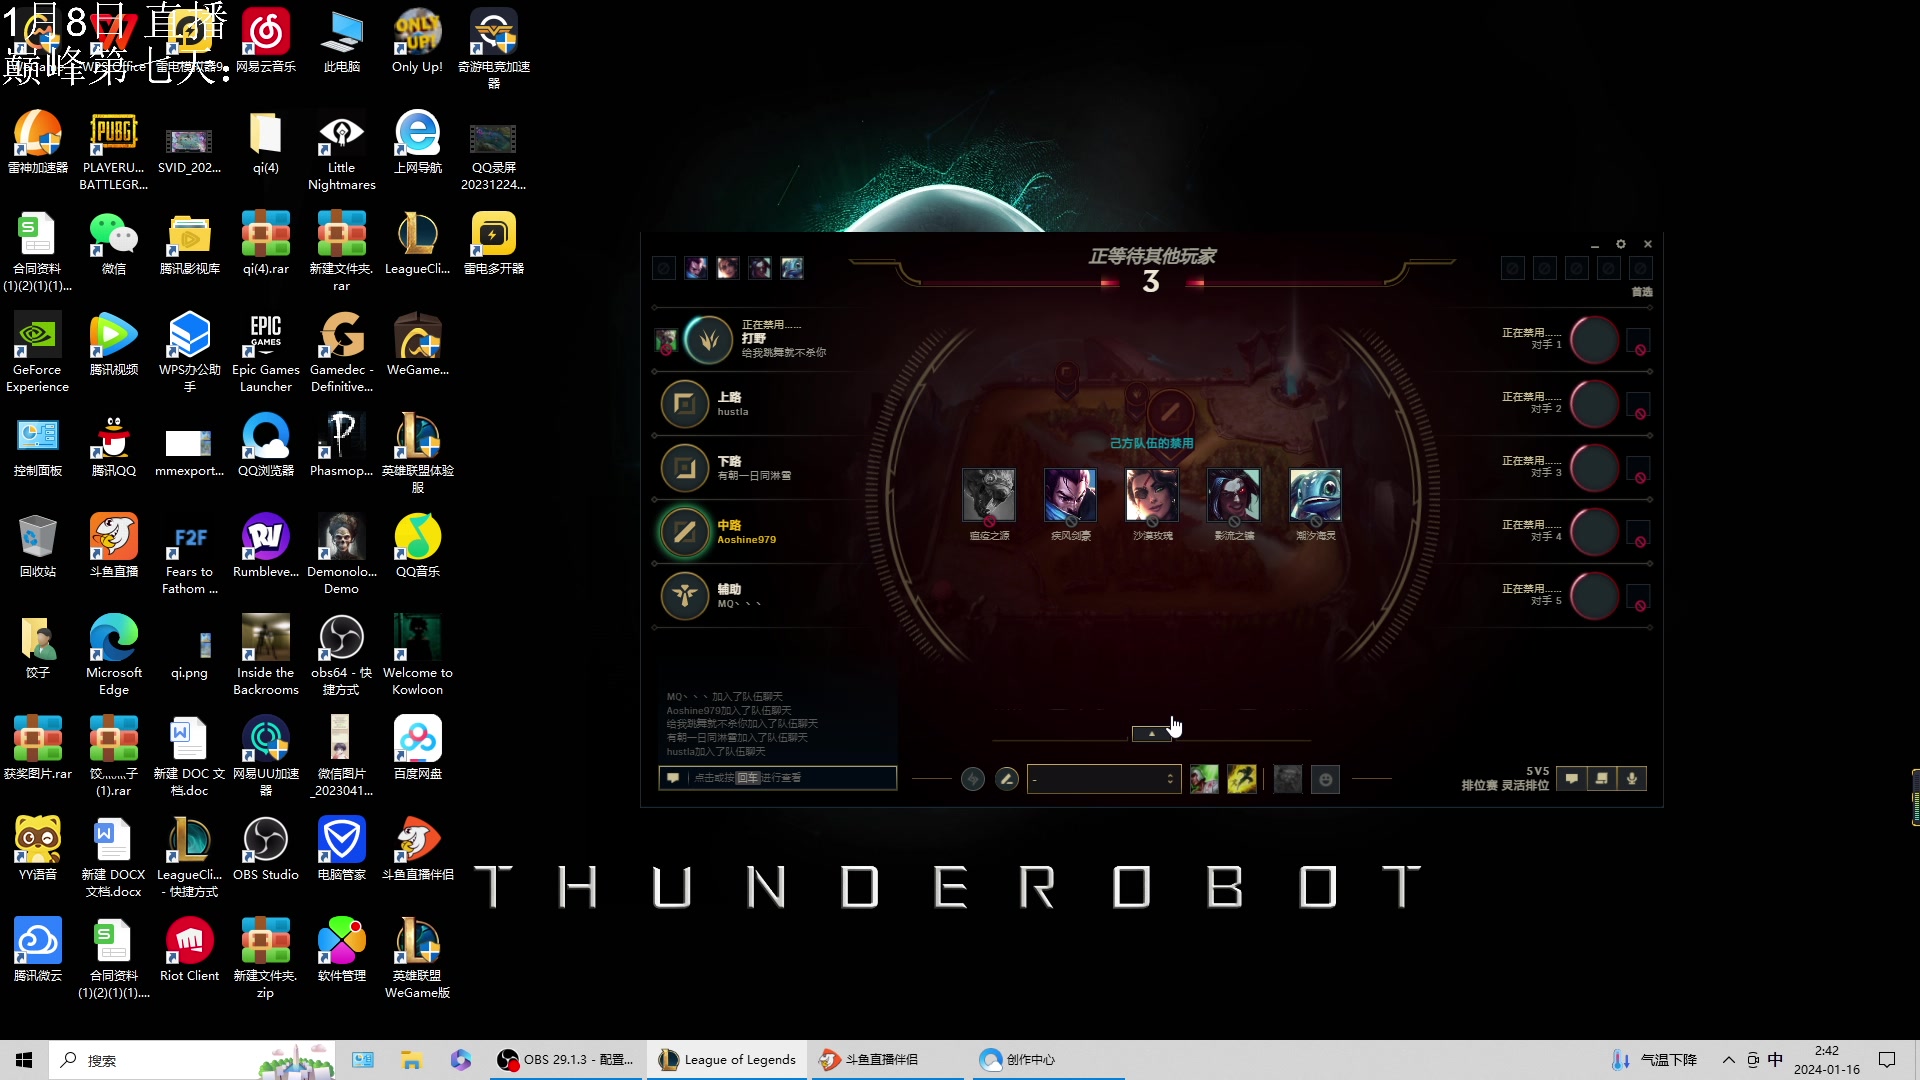Viewport: 1920px width, 1080px height.
Task: Open the emote selector smiley icon
Action: point(1326,779)
